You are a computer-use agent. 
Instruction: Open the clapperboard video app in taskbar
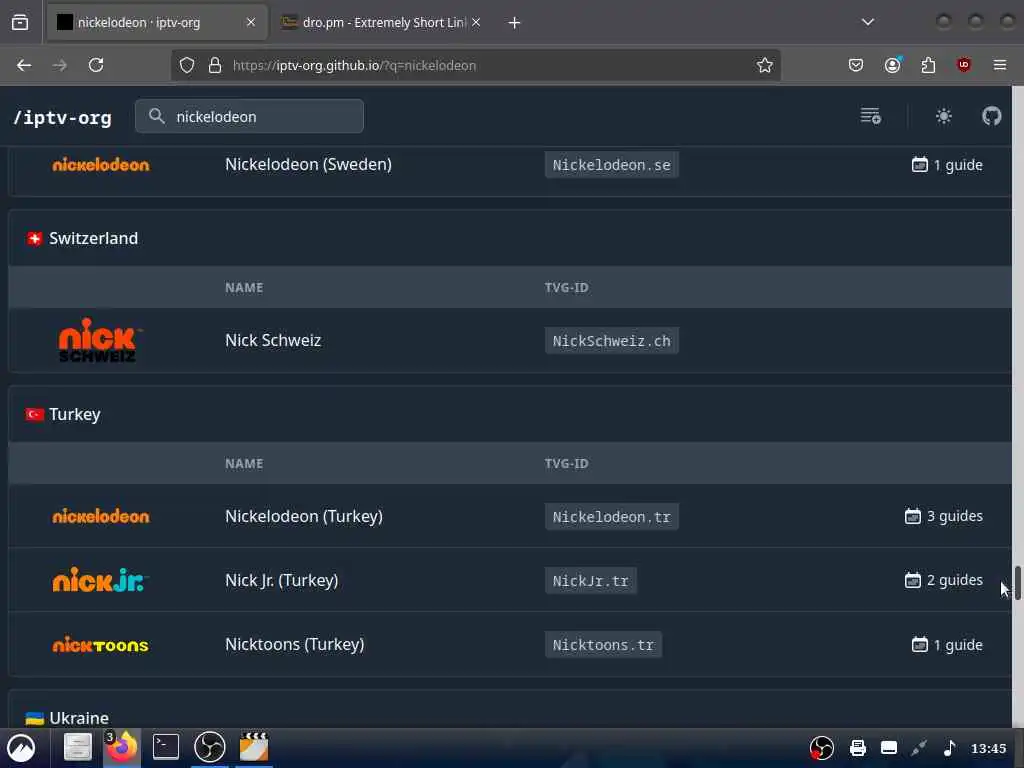tap(254, 747)
